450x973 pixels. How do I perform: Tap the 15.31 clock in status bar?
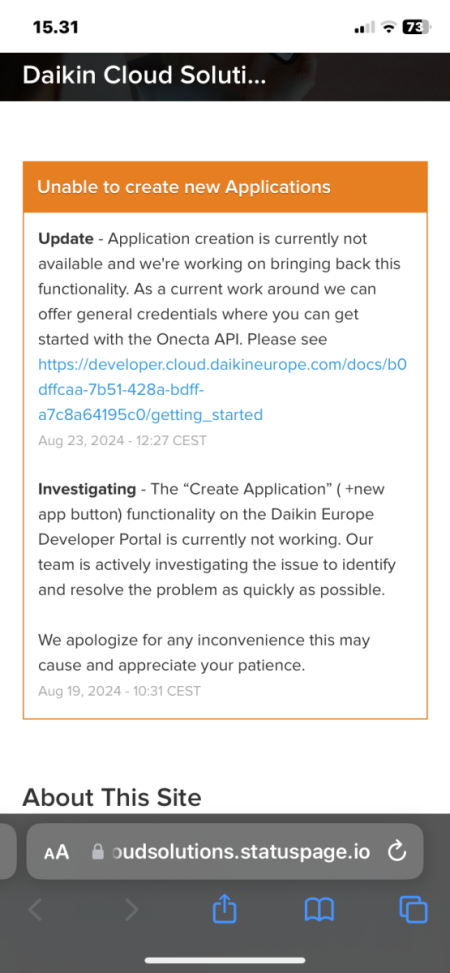click(x=56, y=27)
